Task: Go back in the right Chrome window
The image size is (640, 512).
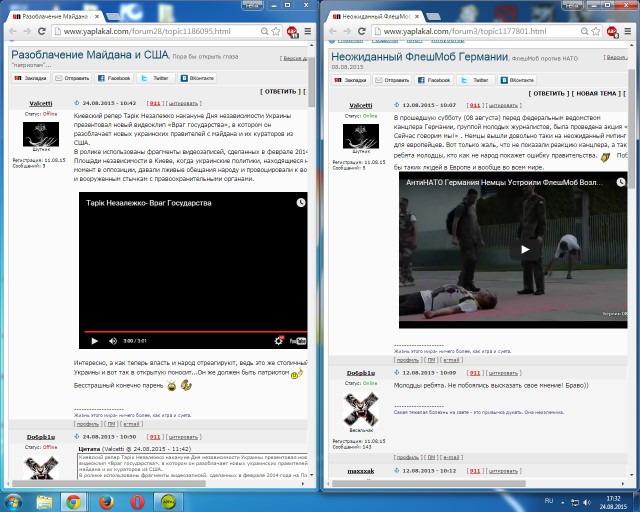Action: pos(333,31)
